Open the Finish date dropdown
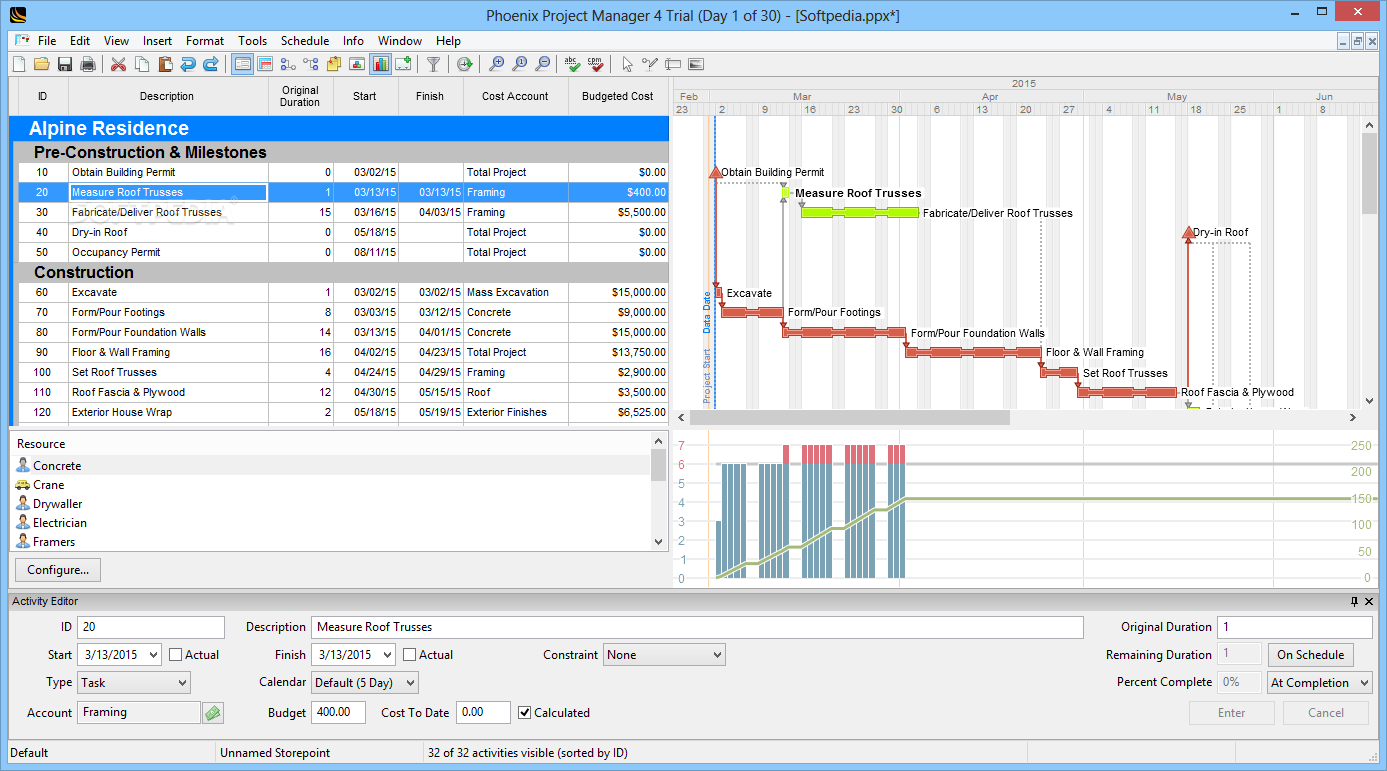1387x771 pixels. 387,655
